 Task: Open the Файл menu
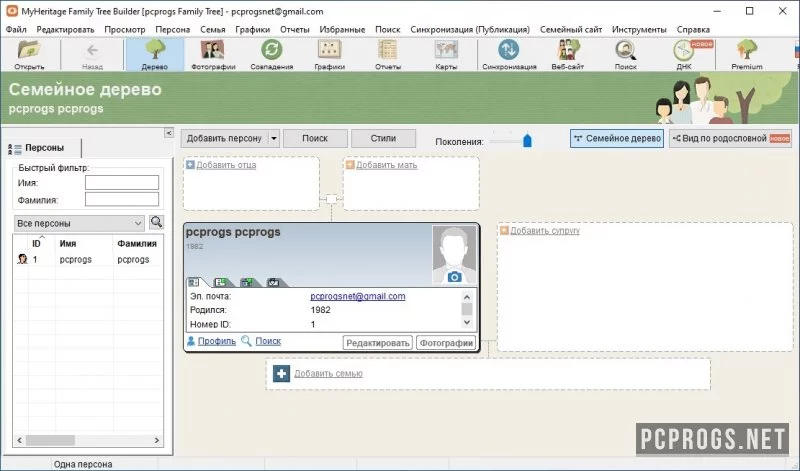pyautogui.click(x=16, y=30)
